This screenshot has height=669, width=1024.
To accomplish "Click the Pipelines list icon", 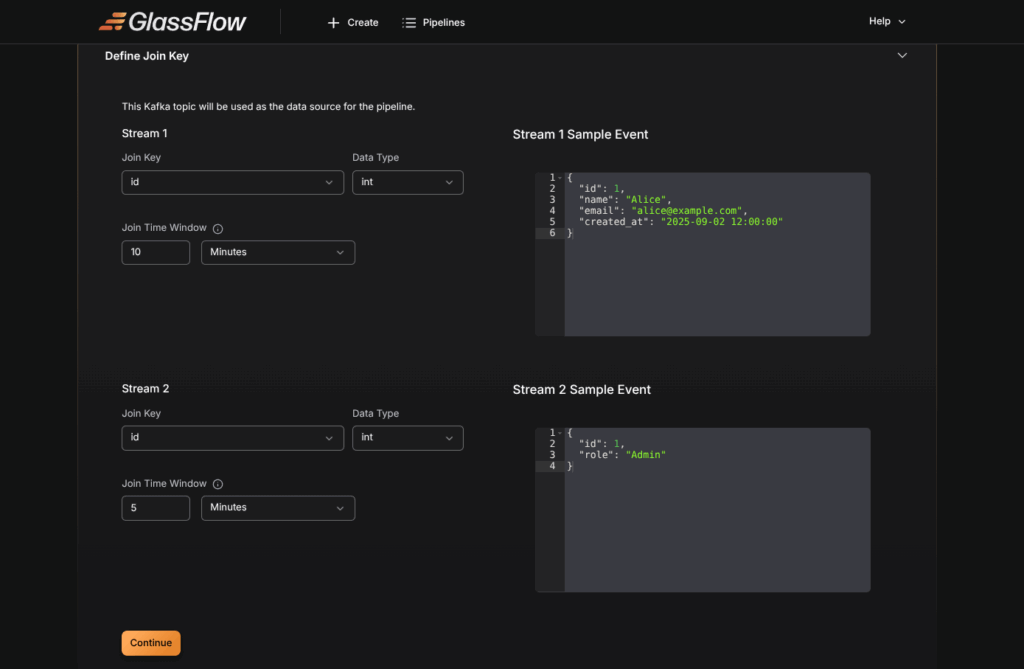I will click(x=409, y=23).
